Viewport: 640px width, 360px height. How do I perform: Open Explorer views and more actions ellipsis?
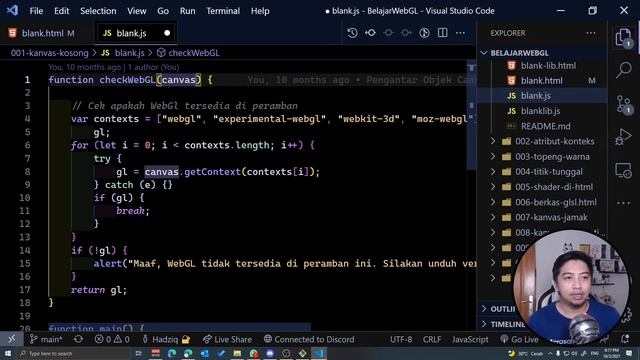tap(591, 33)
